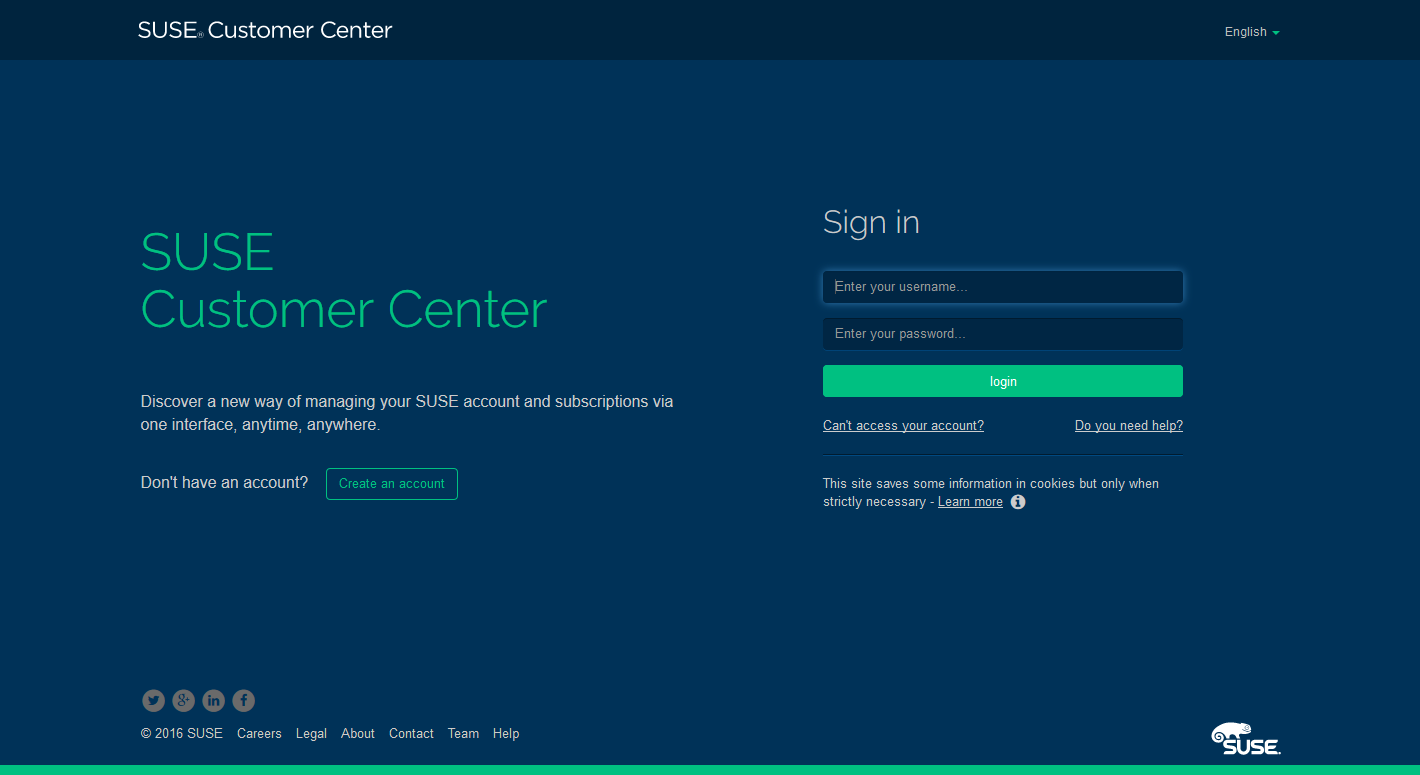
Task: Click Create an account button
Action: pyautogui.click(x=392, y=484)
